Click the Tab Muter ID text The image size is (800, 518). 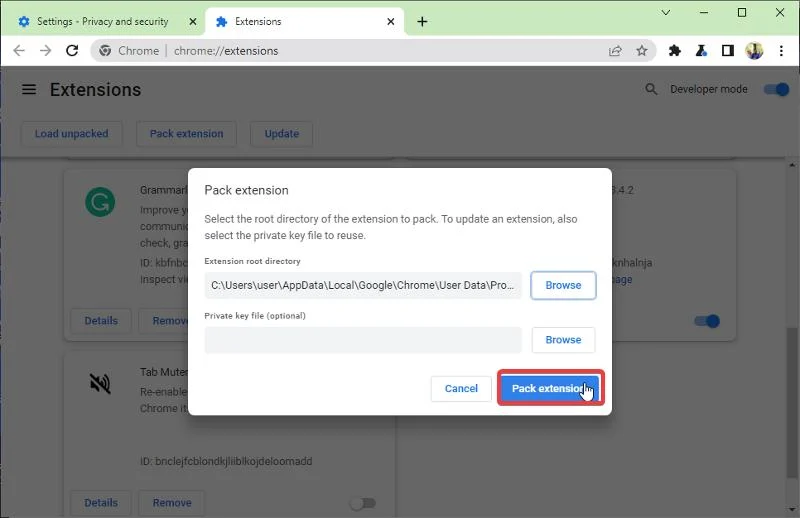tap(226, 461)
